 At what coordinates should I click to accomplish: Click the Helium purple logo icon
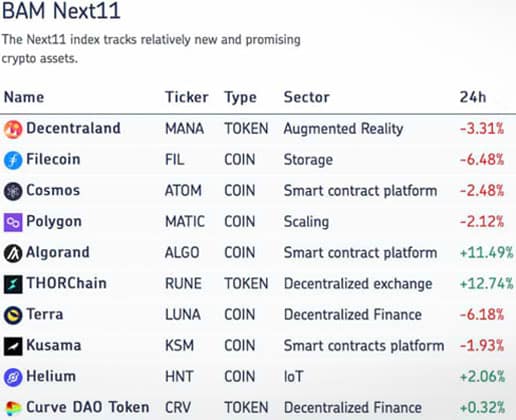[13, 377]
